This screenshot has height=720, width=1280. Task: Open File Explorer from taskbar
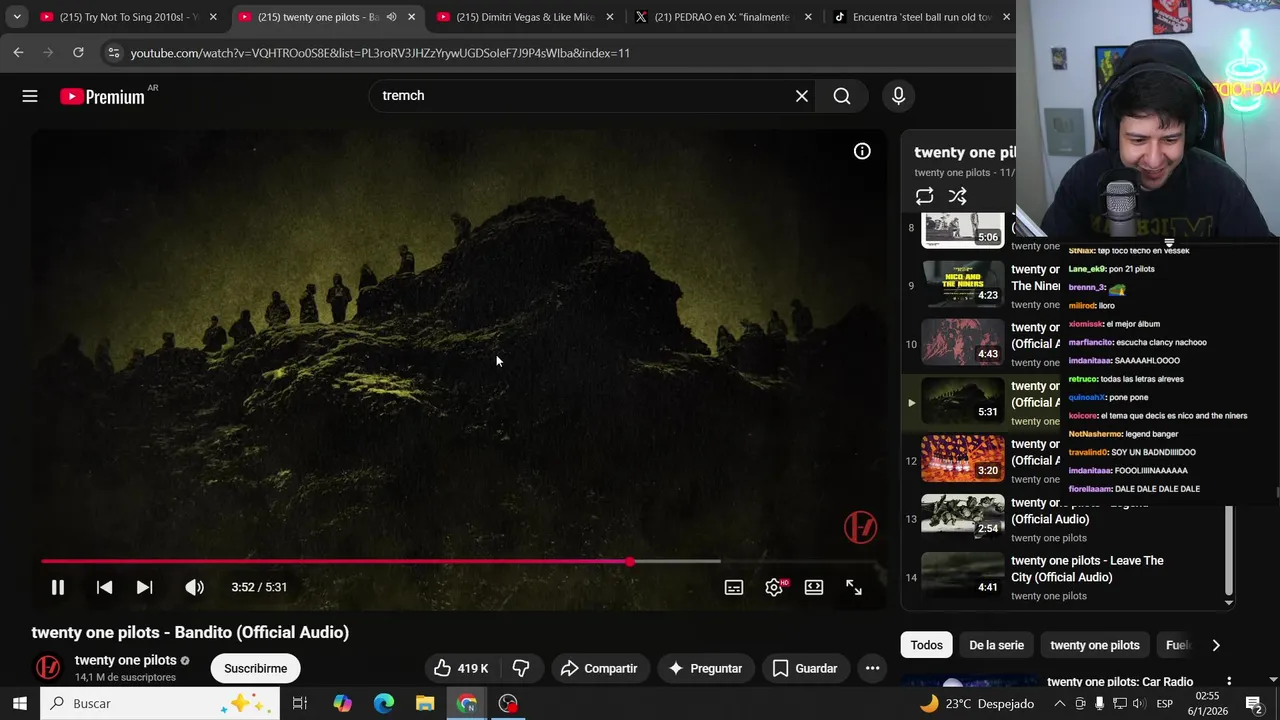tap(425, 703)
